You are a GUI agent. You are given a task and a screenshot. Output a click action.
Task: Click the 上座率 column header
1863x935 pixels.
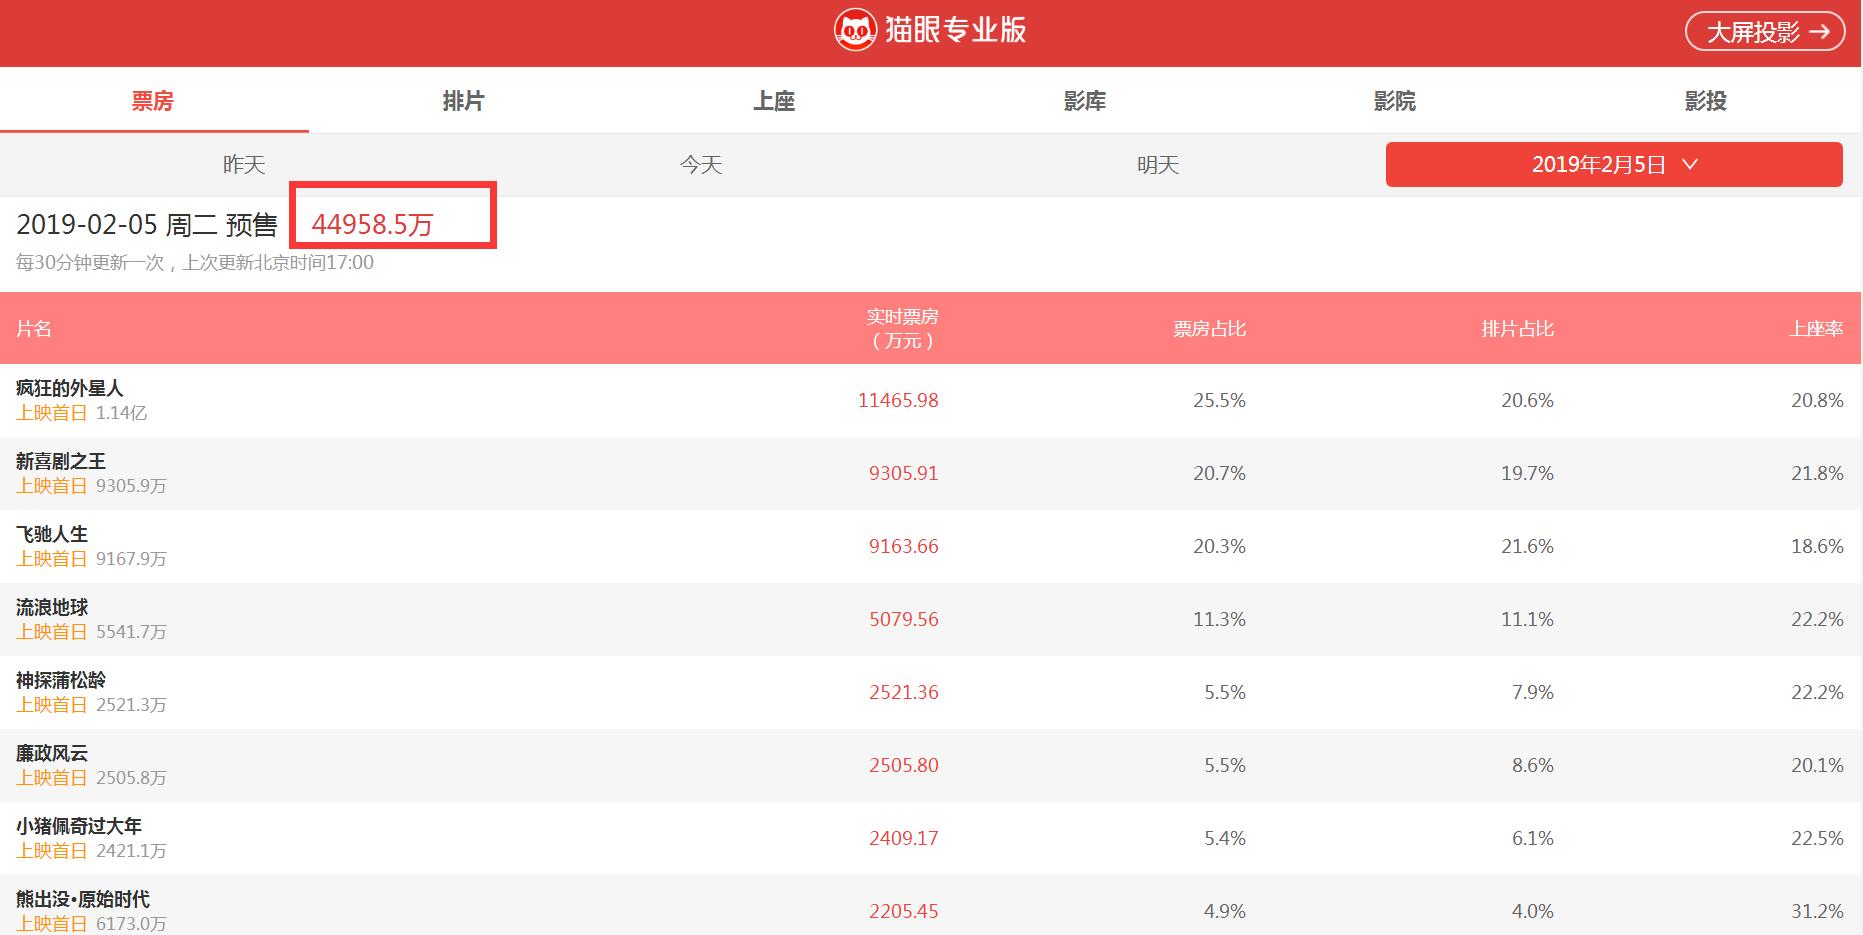tap(1816, 329)
